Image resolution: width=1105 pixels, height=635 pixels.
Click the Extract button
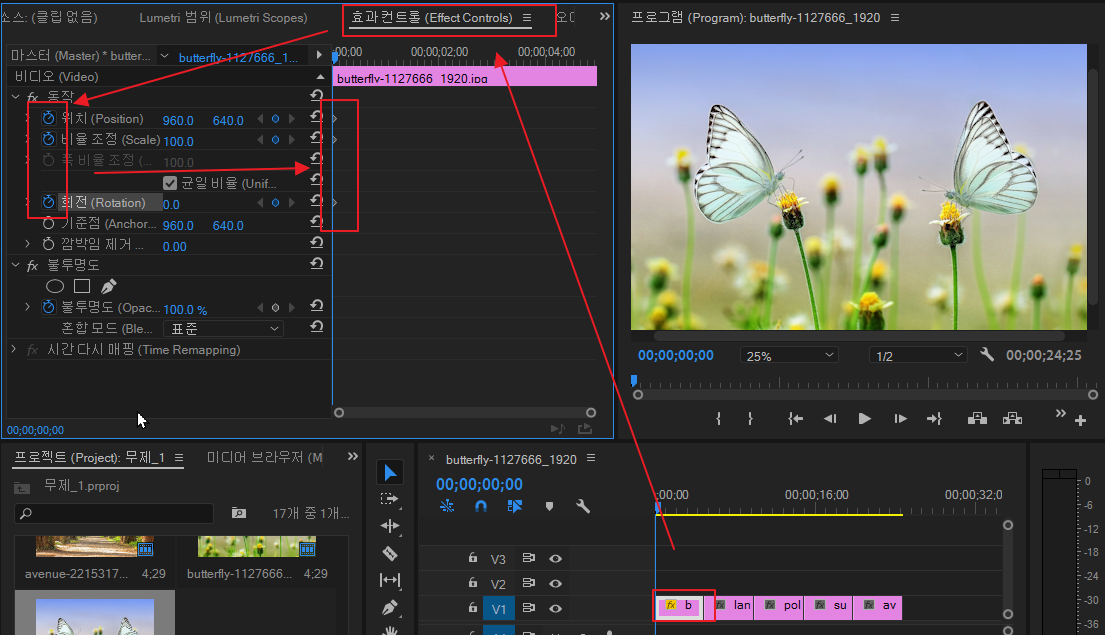coord(1013,419)
